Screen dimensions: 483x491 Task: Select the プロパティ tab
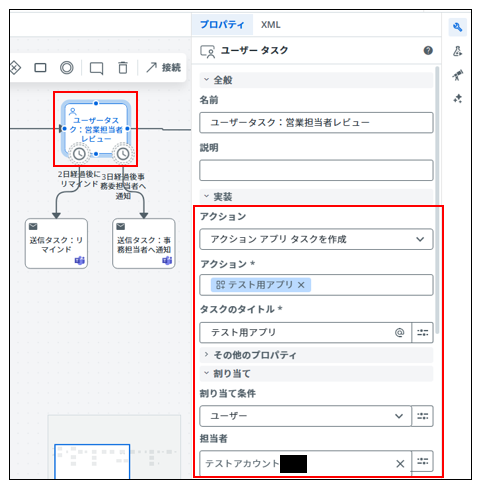222,25
